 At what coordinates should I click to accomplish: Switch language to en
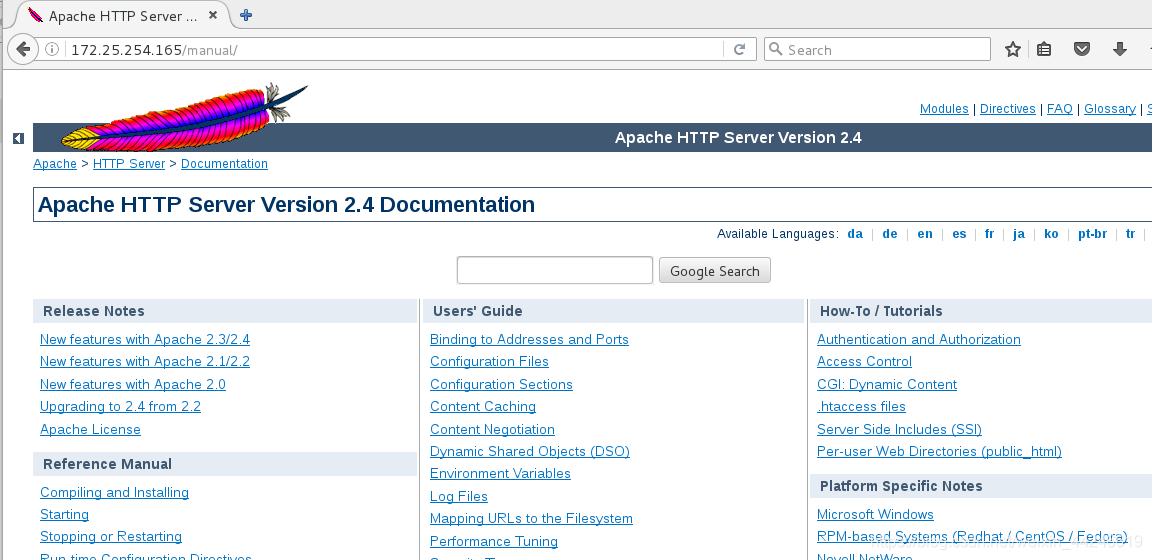[x=925, y=234]
